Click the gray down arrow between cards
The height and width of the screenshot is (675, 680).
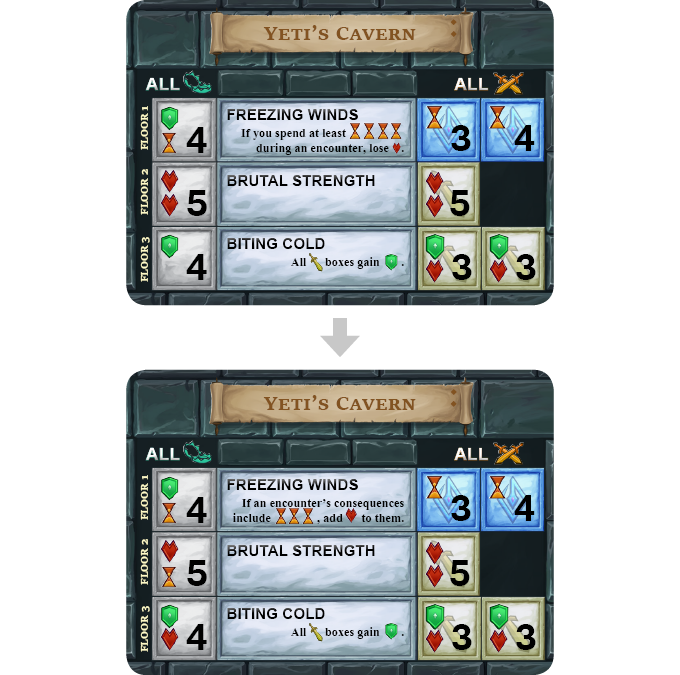[340, 337]
